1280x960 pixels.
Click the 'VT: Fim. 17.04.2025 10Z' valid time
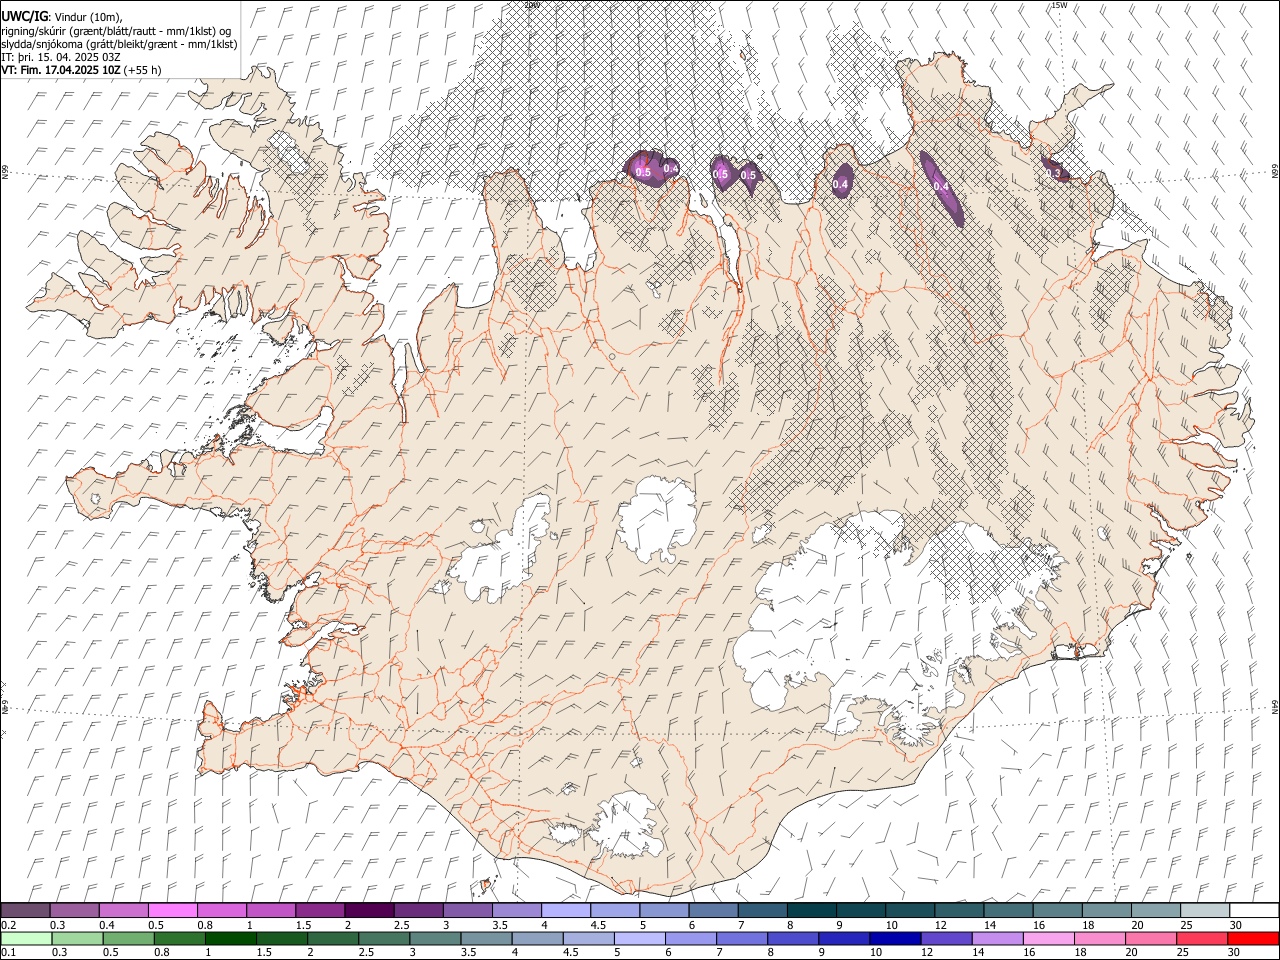coord(61,70)
